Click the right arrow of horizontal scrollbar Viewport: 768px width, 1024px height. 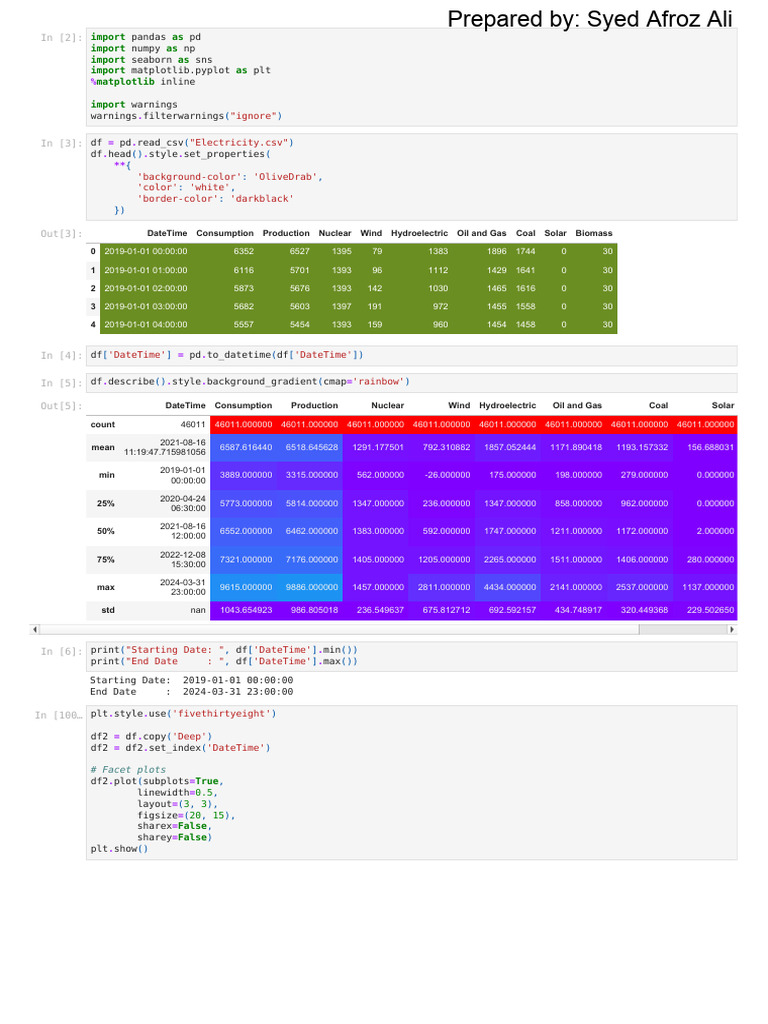click(x=731, y=630)
